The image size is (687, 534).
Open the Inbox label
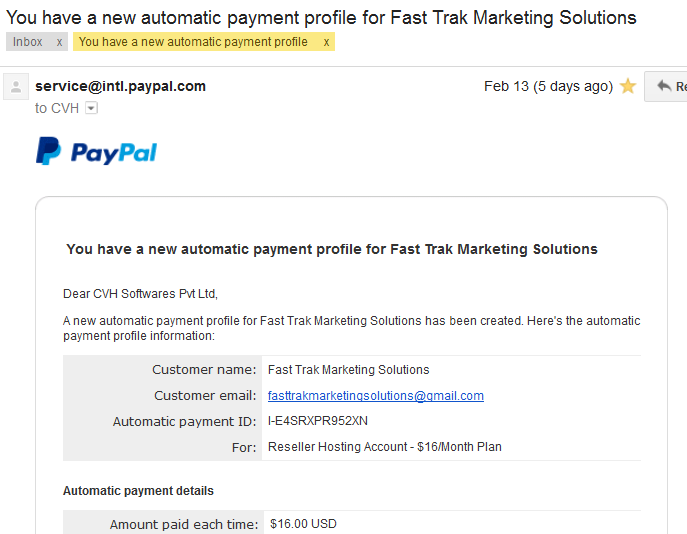28,42
